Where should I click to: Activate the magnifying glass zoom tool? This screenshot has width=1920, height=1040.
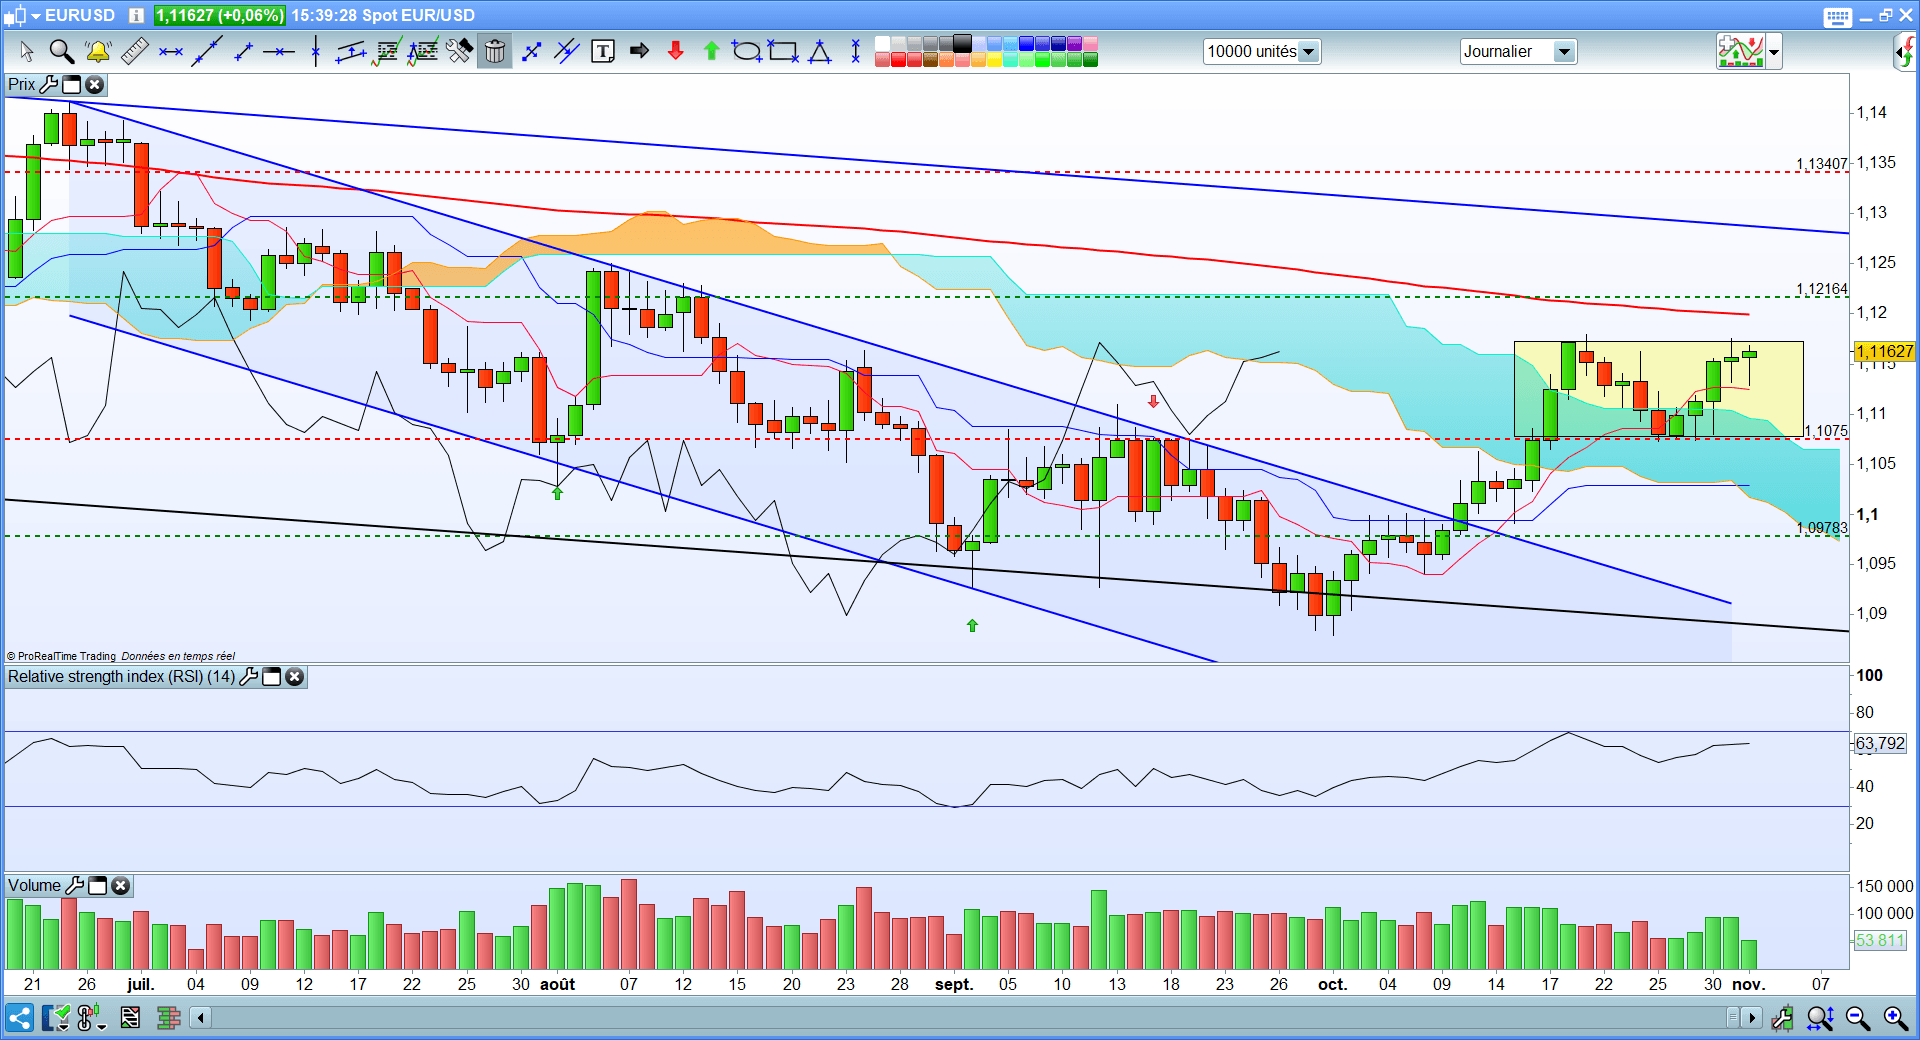click(x=62, y=51)
